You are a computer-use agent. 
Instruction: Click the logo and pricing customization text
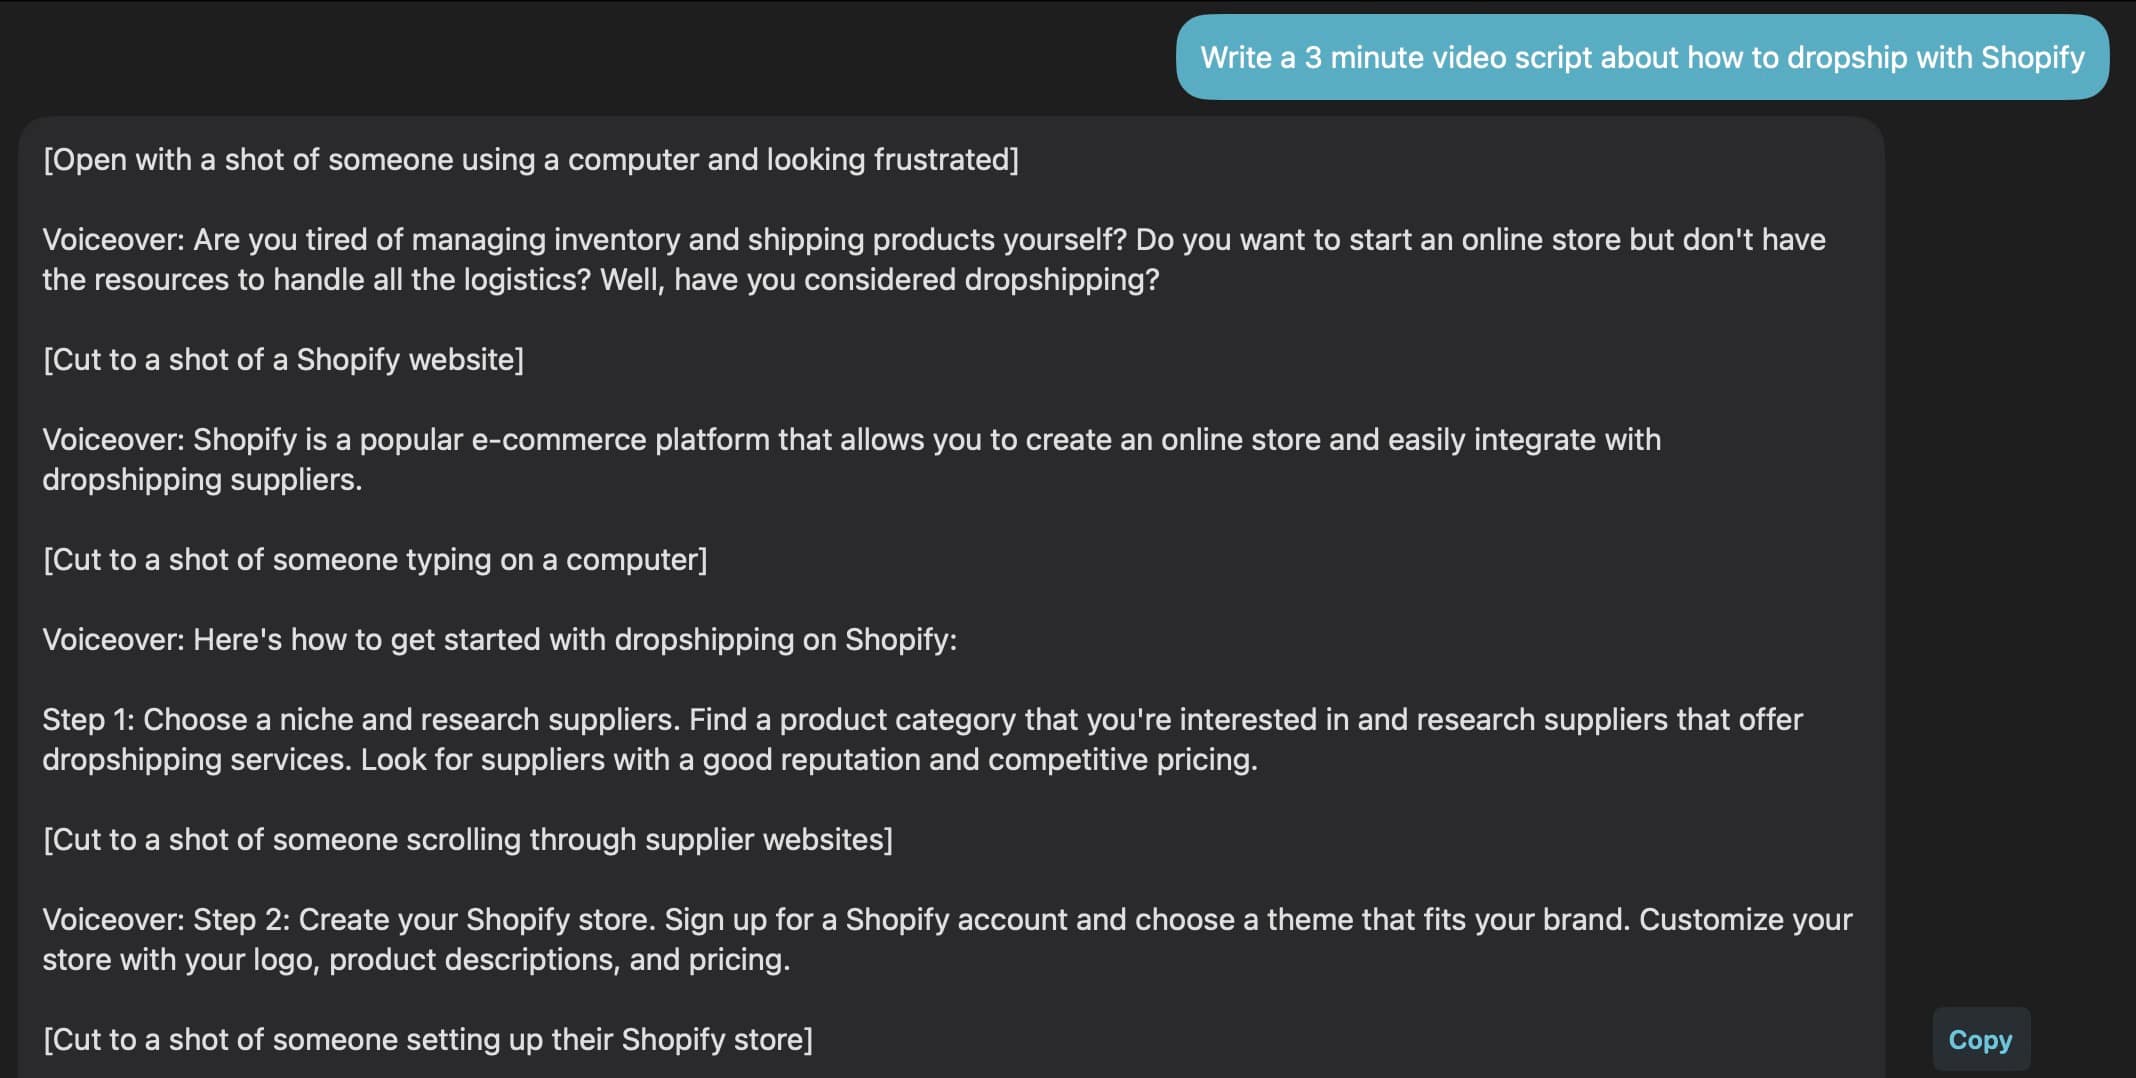[415, 959]
